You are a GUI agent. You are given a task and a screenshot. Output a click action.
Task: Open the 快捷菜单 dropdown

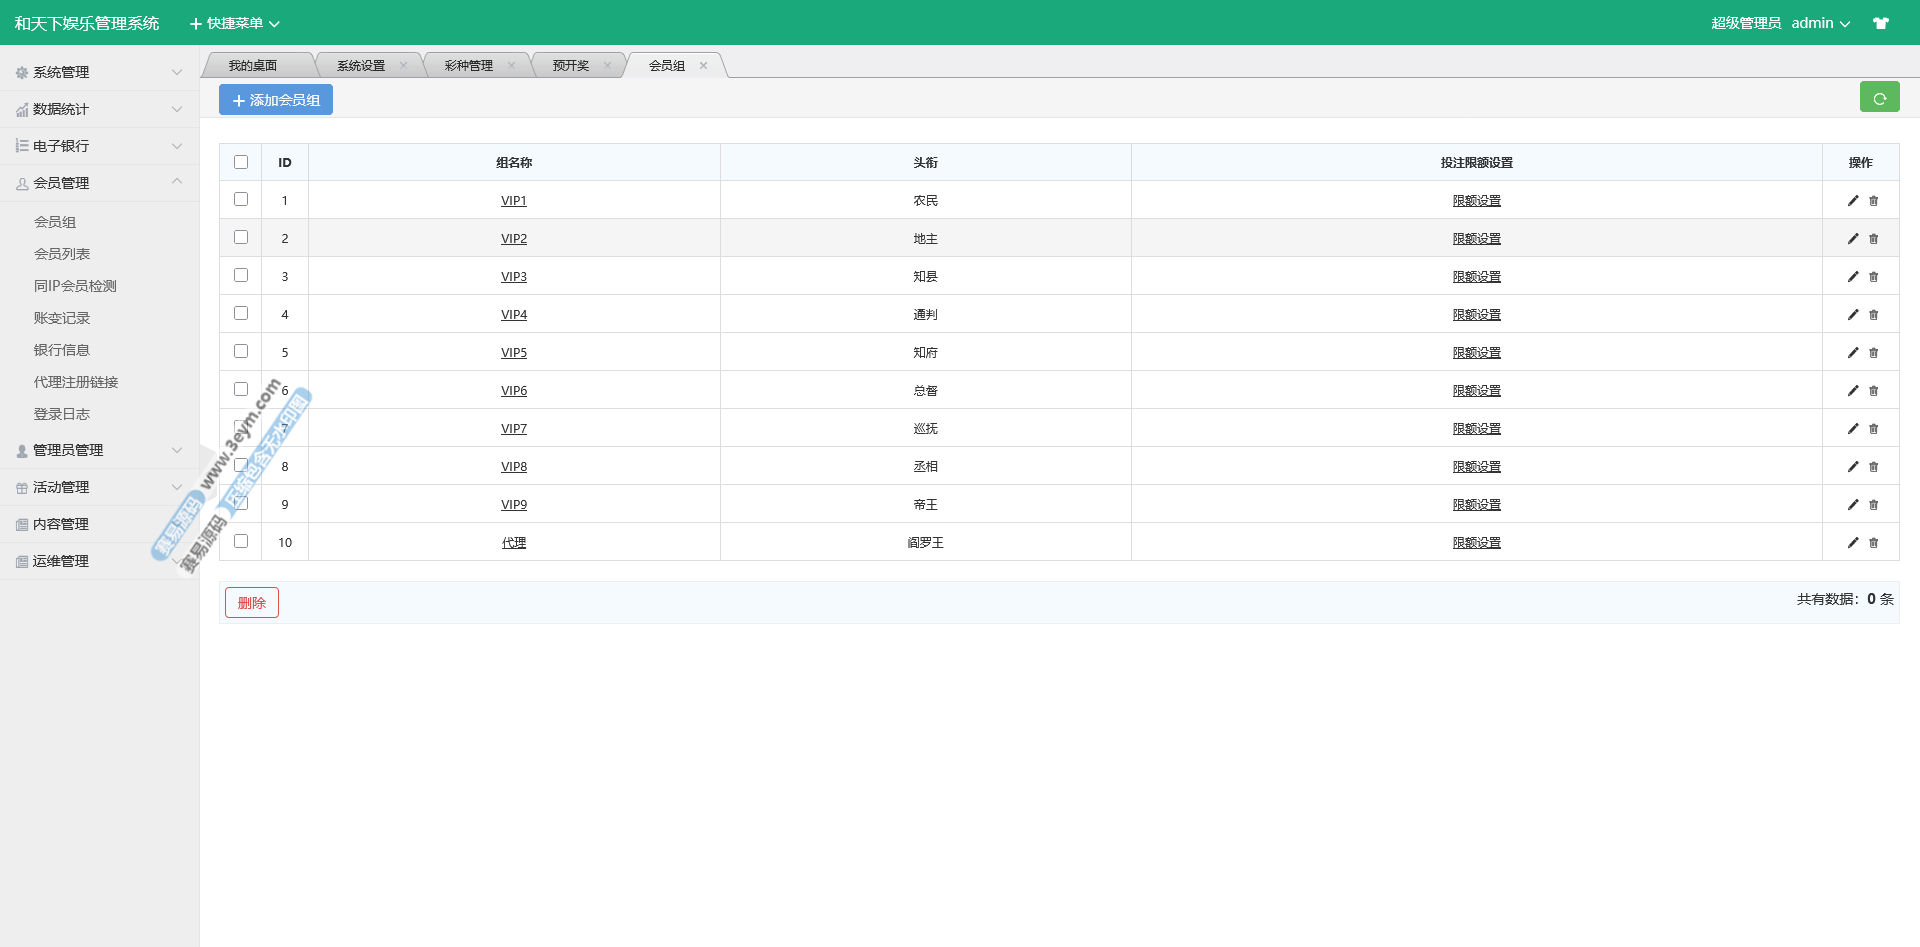tap(235, 23)
